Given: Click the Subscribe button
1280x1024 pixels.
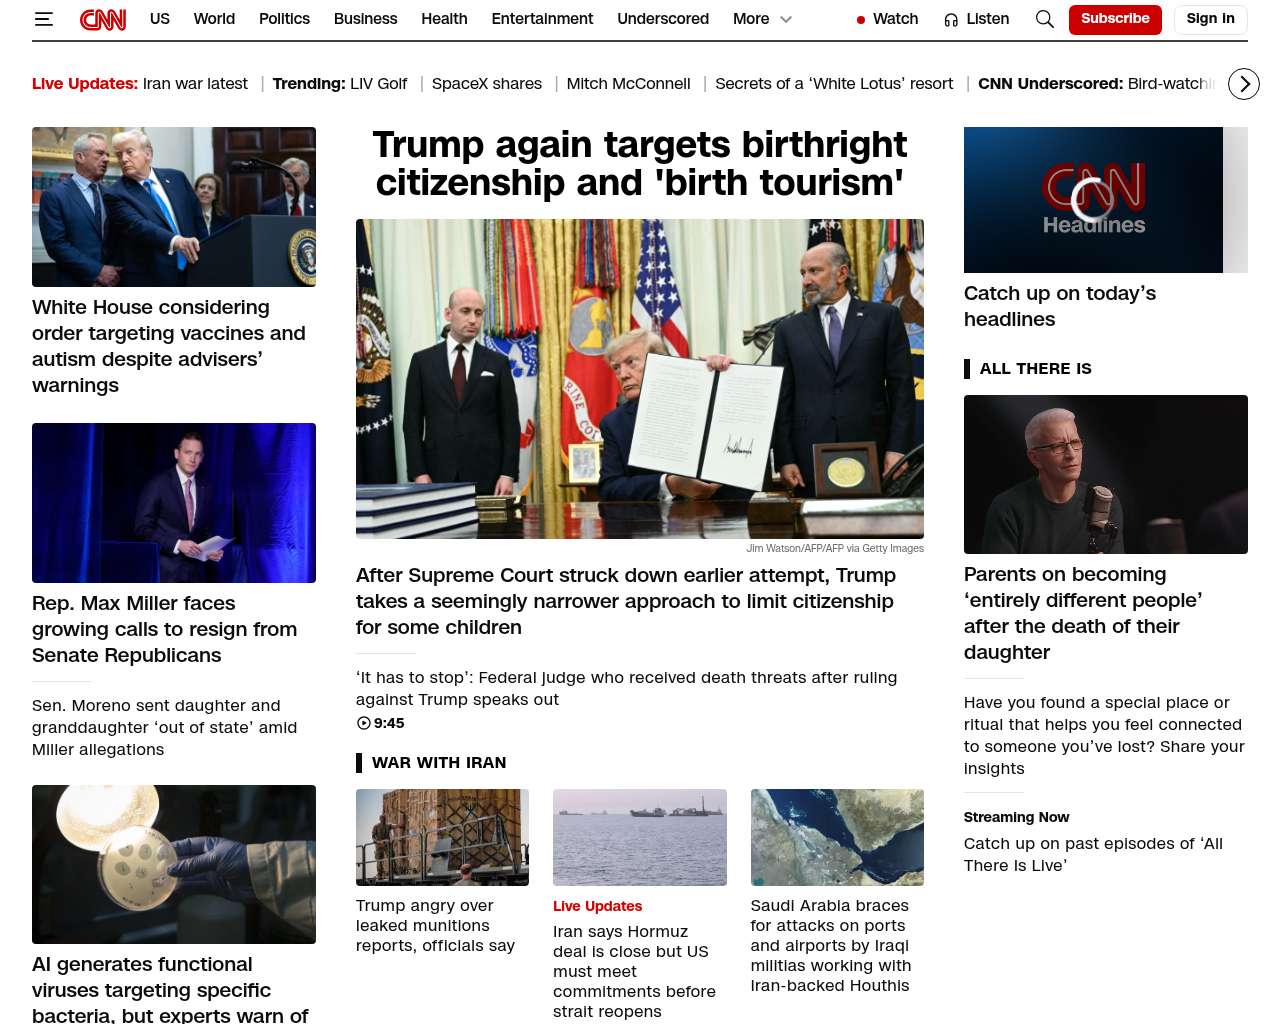Looking at the screenshot, I should [x=1115, y=19].
